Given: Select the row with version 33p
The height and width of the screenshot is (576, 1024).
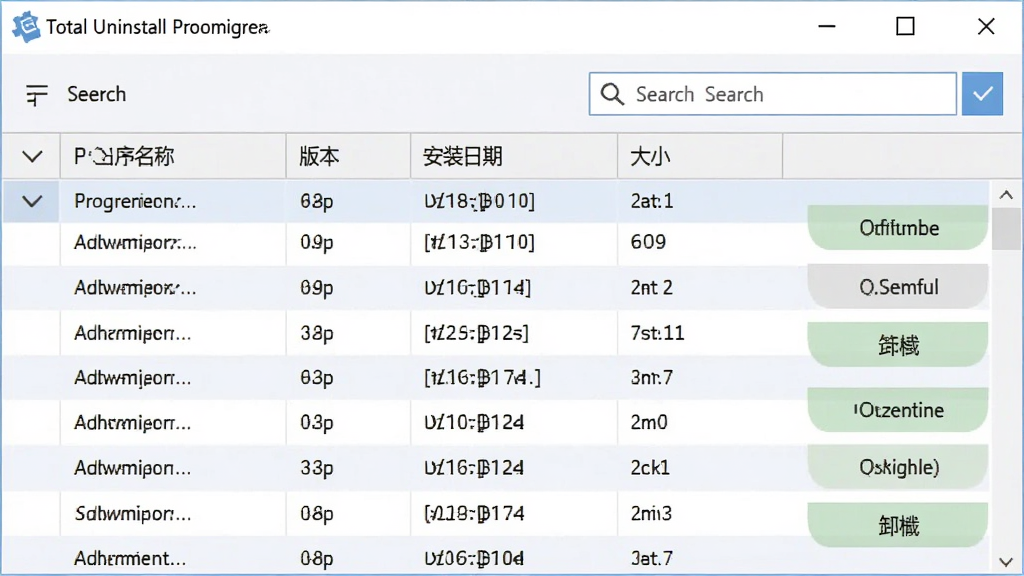Looking at the screenshot, I should click(496, 468).
